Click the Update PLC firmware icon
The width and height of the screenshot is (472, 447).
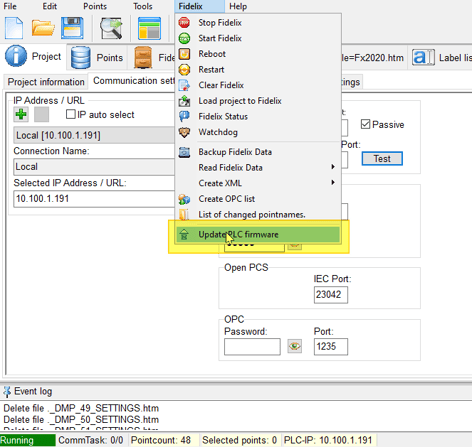(x=184, y=235)
